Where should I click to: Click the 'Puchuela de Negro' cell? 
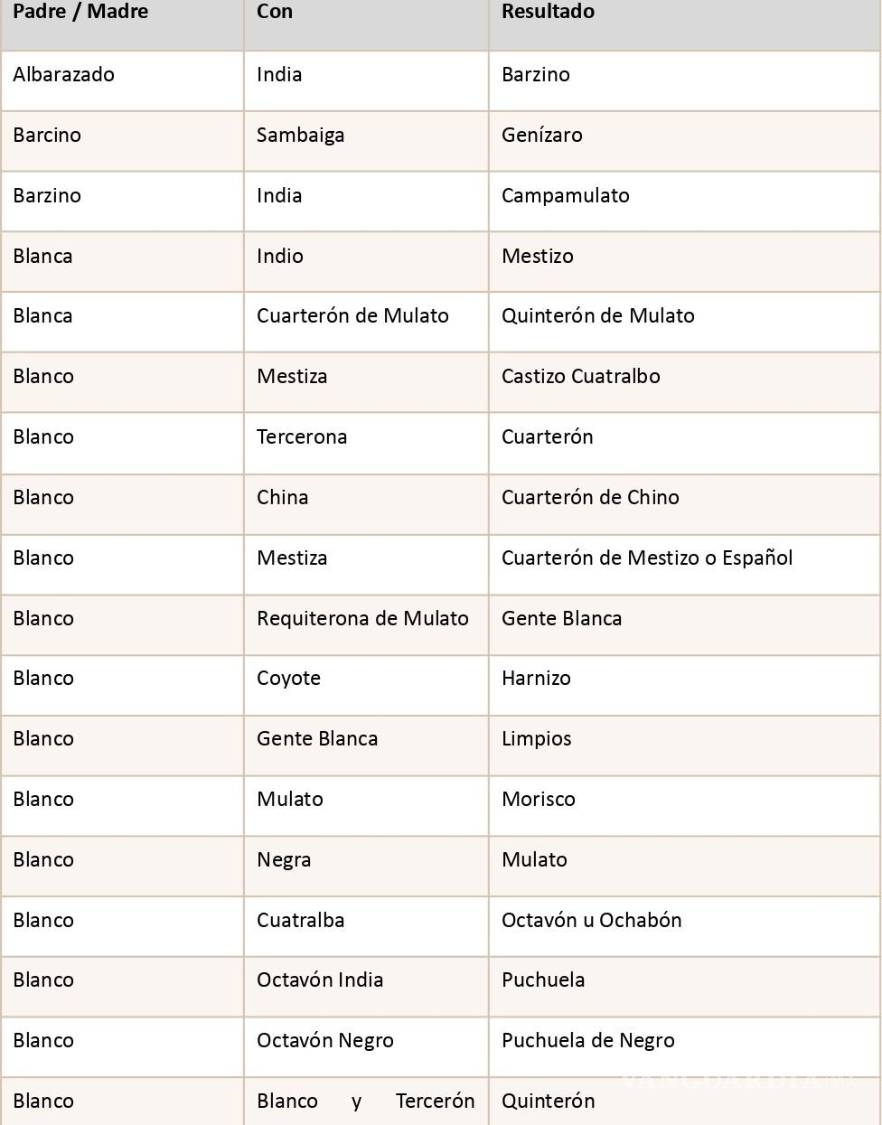tap(588, 1041)
